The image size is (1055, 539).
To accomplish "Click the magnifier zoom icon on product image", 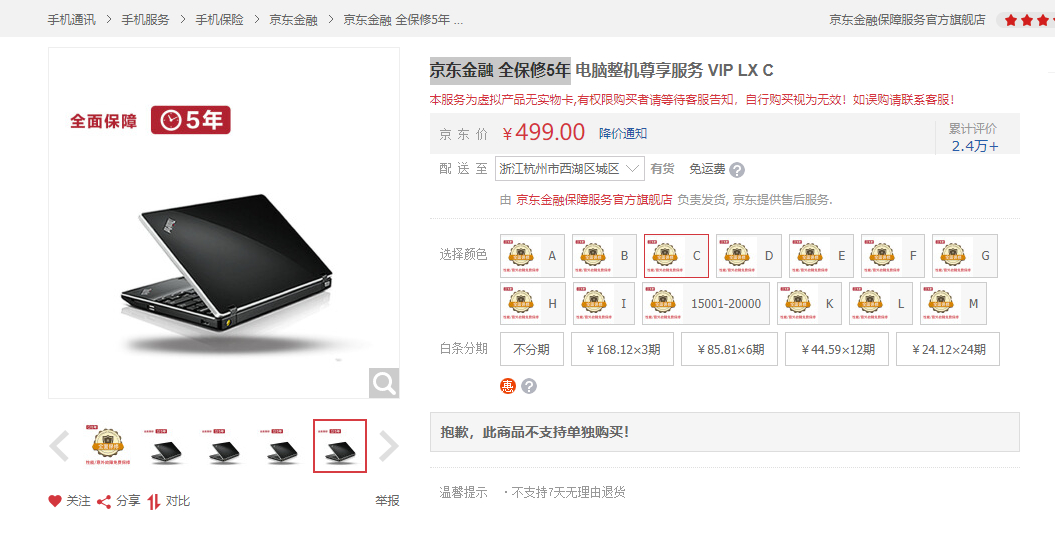I will click(x=384, y=383).
